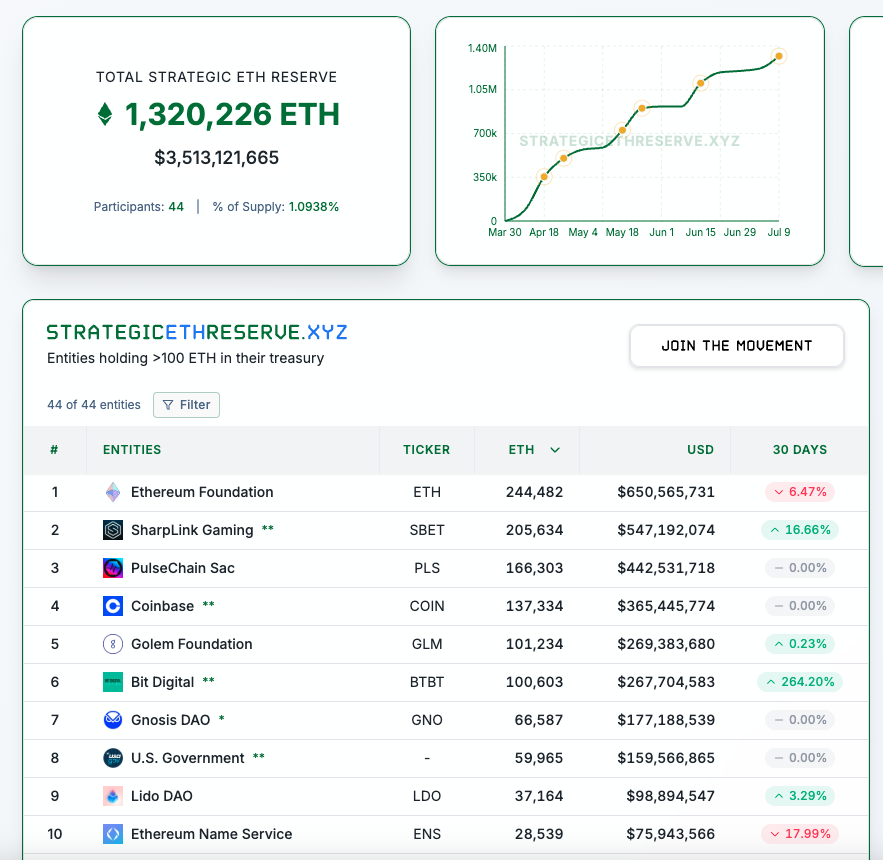Click the GNO ticker cell
The height and width of the screenshot is (860, 883).
pos(427,720)
